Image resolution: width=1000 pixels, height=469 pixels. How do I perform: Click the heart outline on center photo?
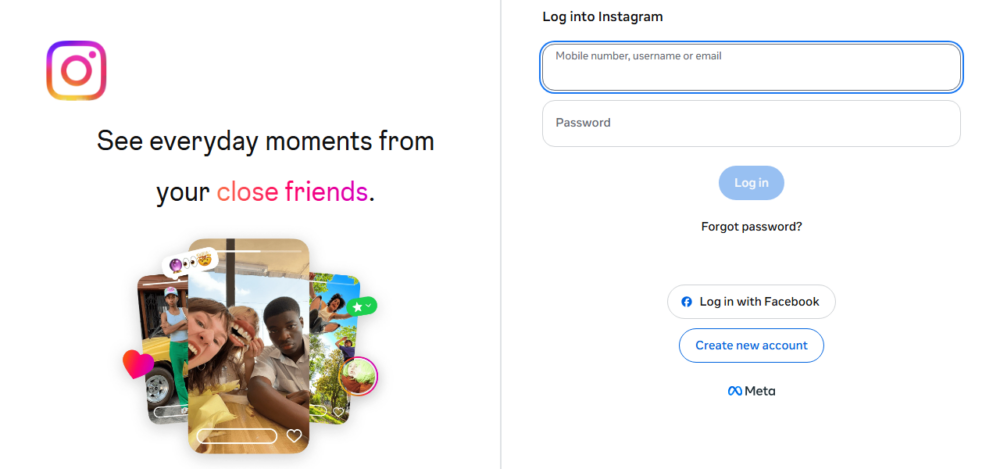[294, 436]
